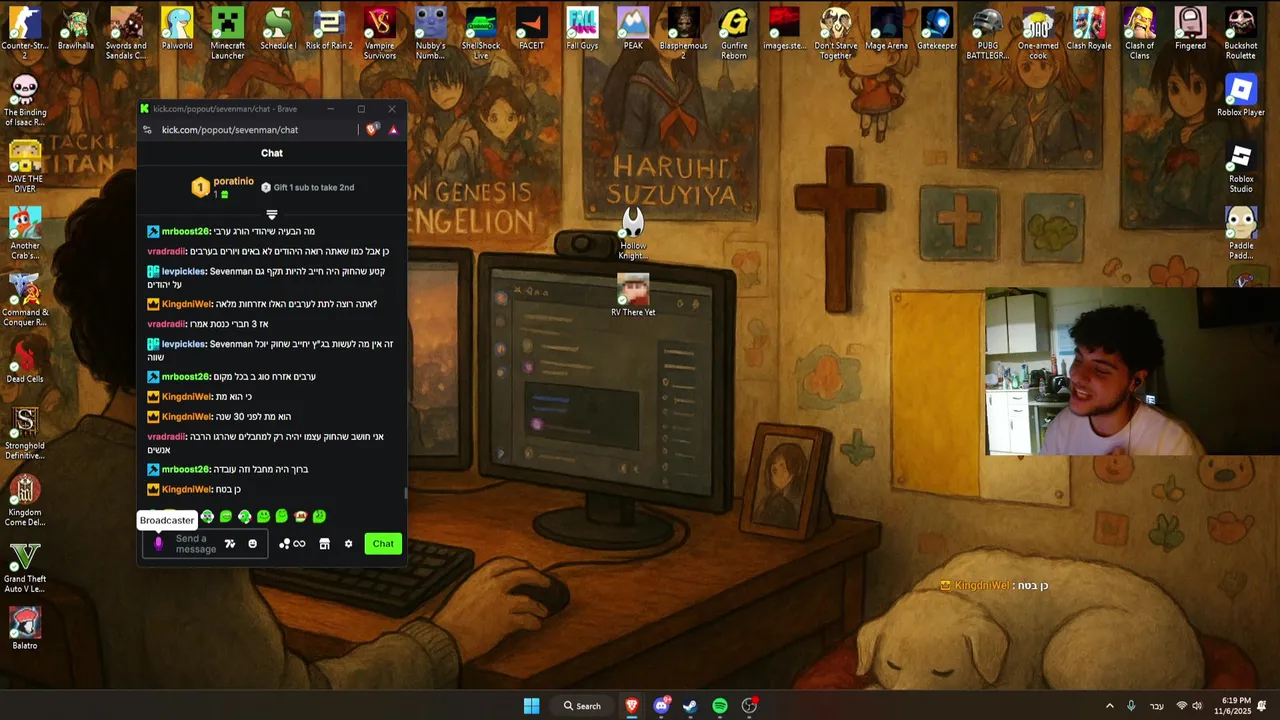Screen dimensions: 1280x720
Task: Open the Brawlhalla desktop shortcut
Action: click(x=76, y=30)
